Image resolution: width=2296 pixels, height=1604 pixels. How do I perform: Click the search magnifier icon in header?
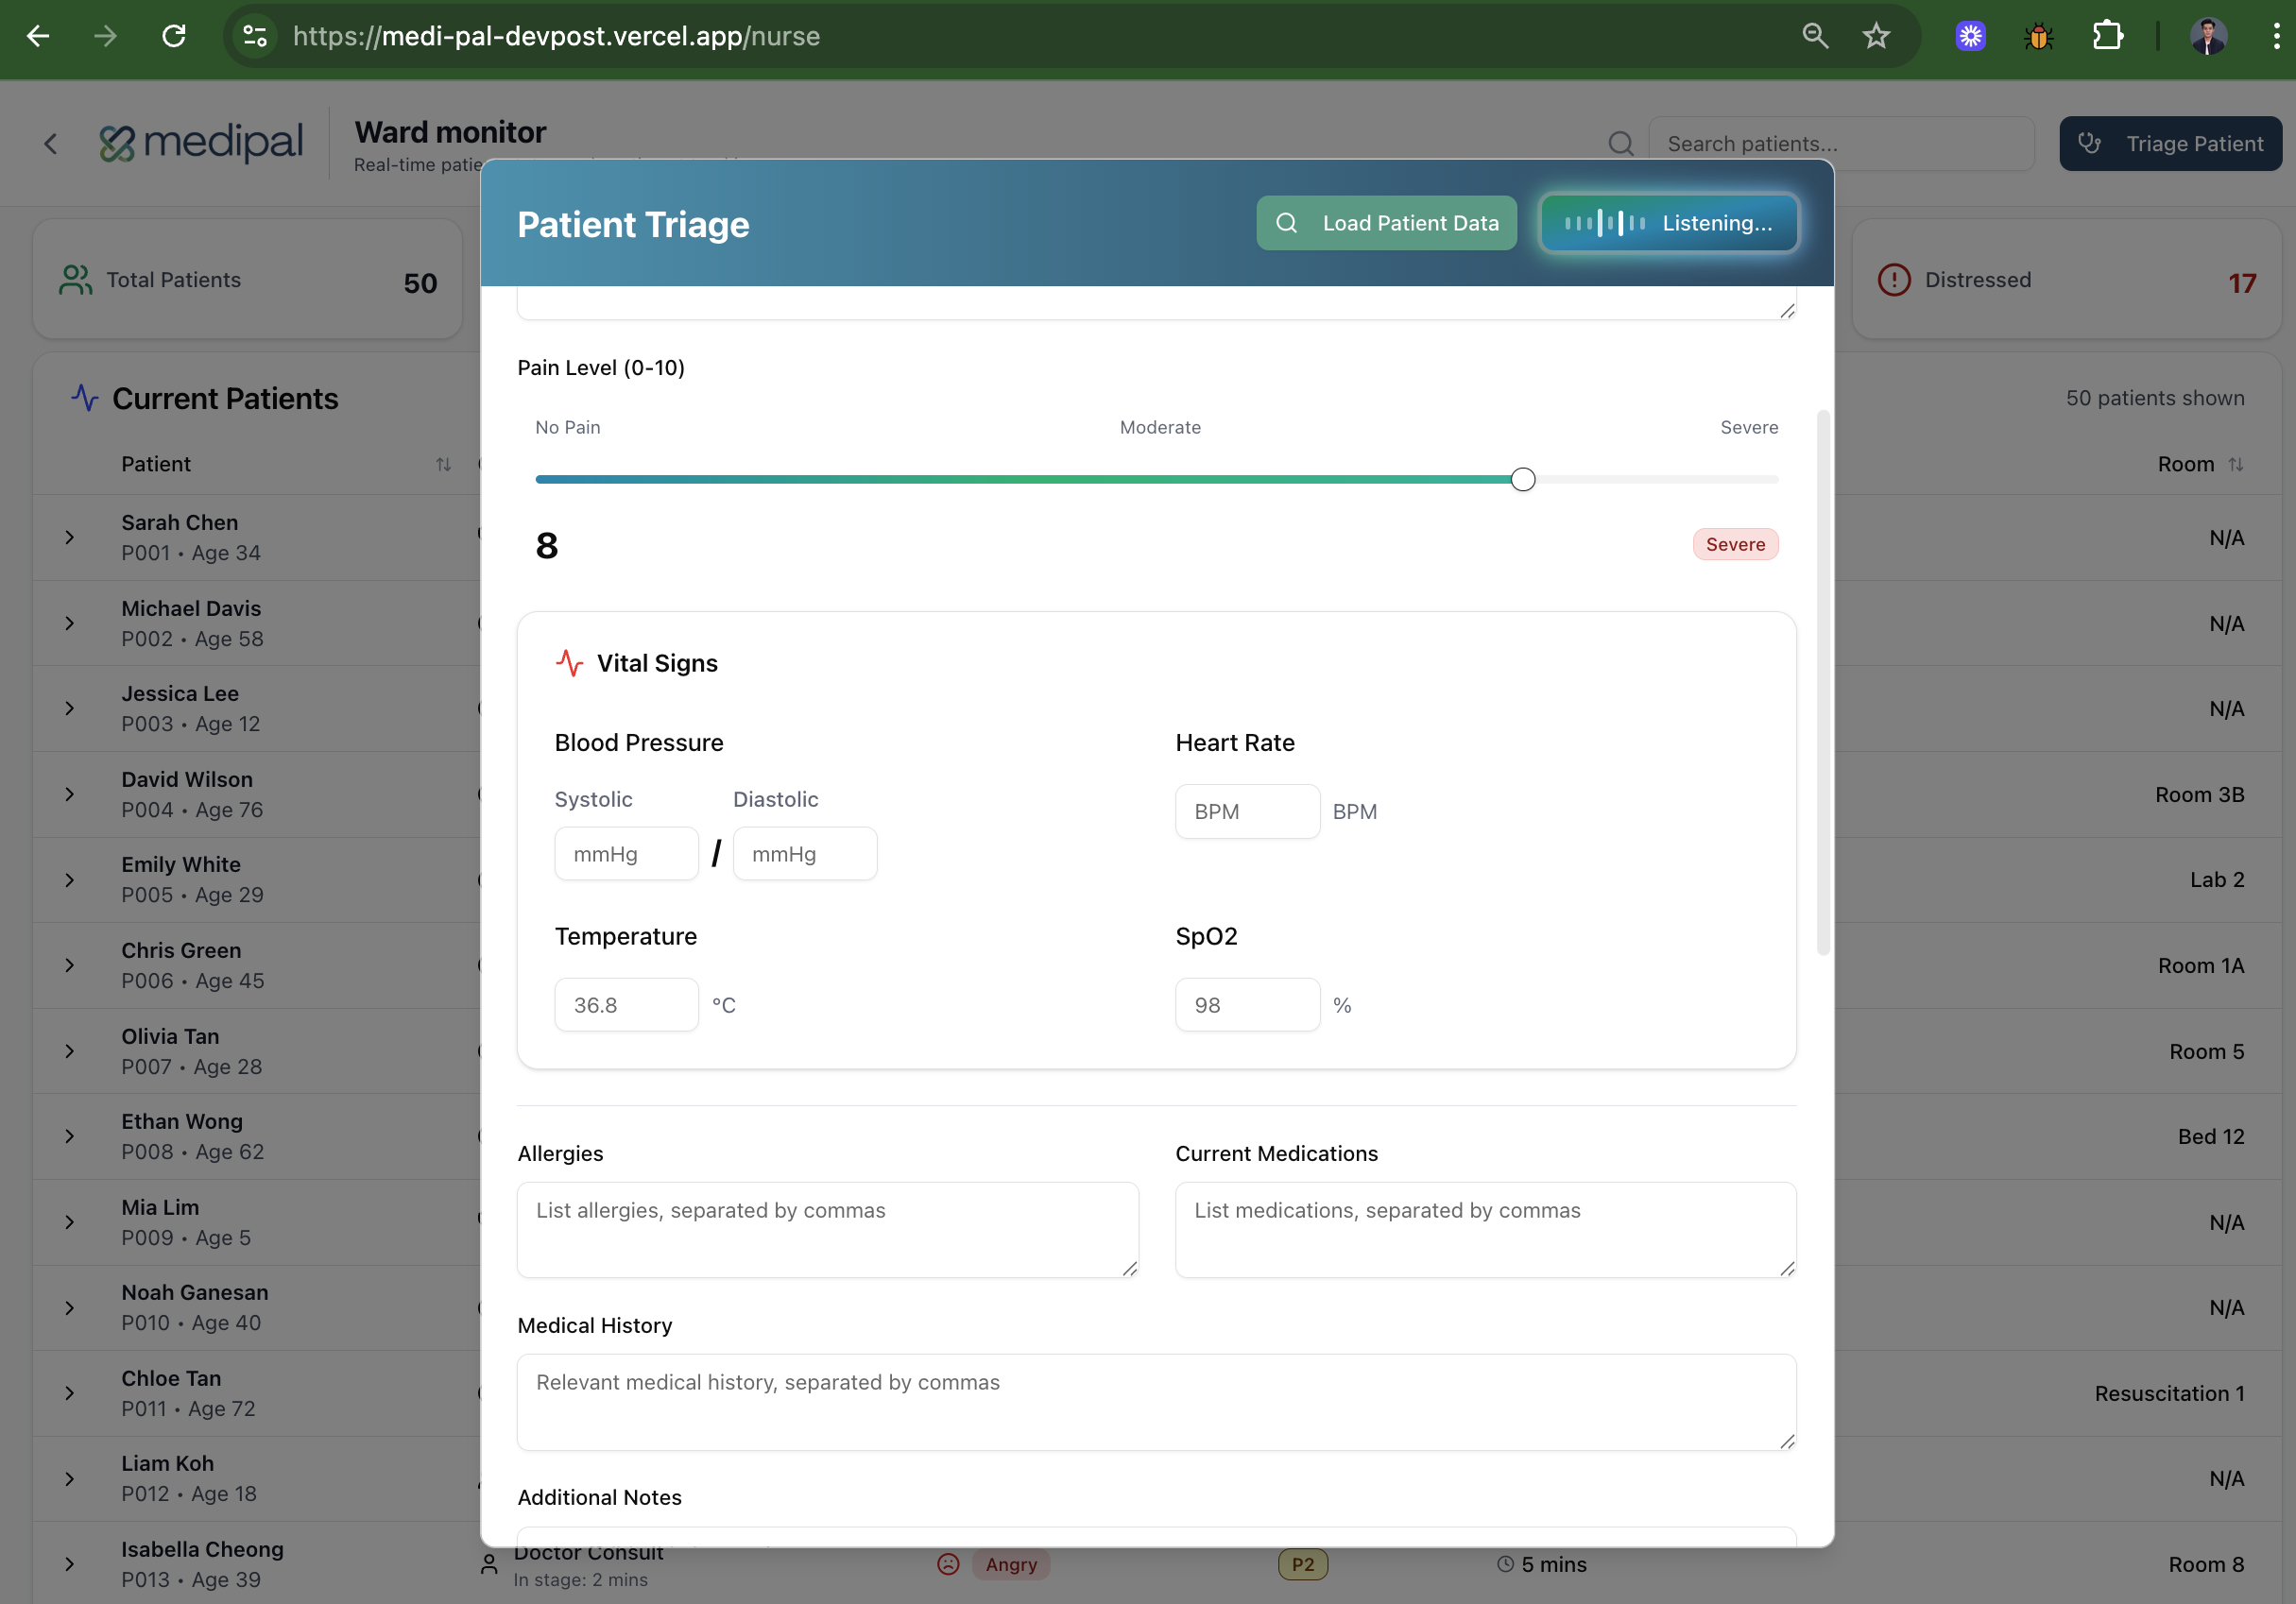click(1621, 144)
